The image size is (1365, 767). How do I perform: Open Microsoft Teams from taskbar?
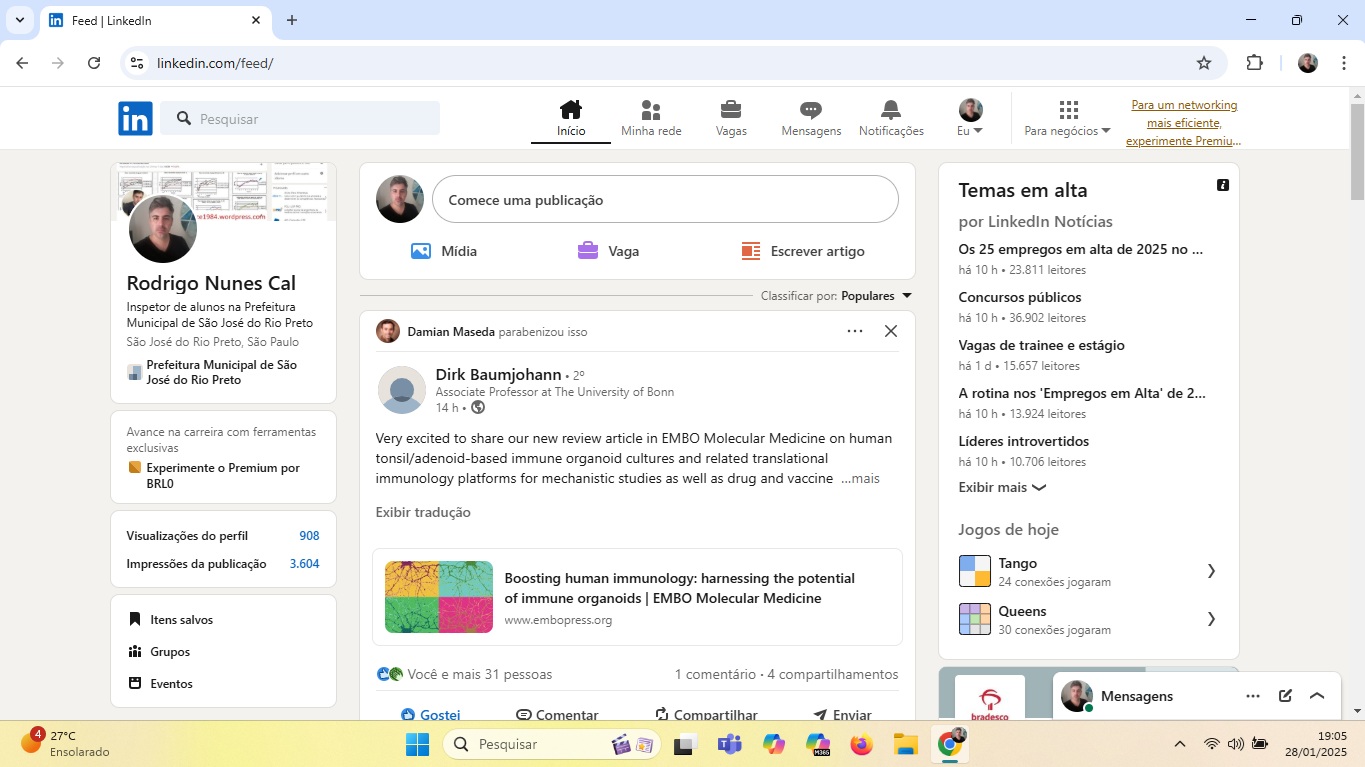coord(729,744)
